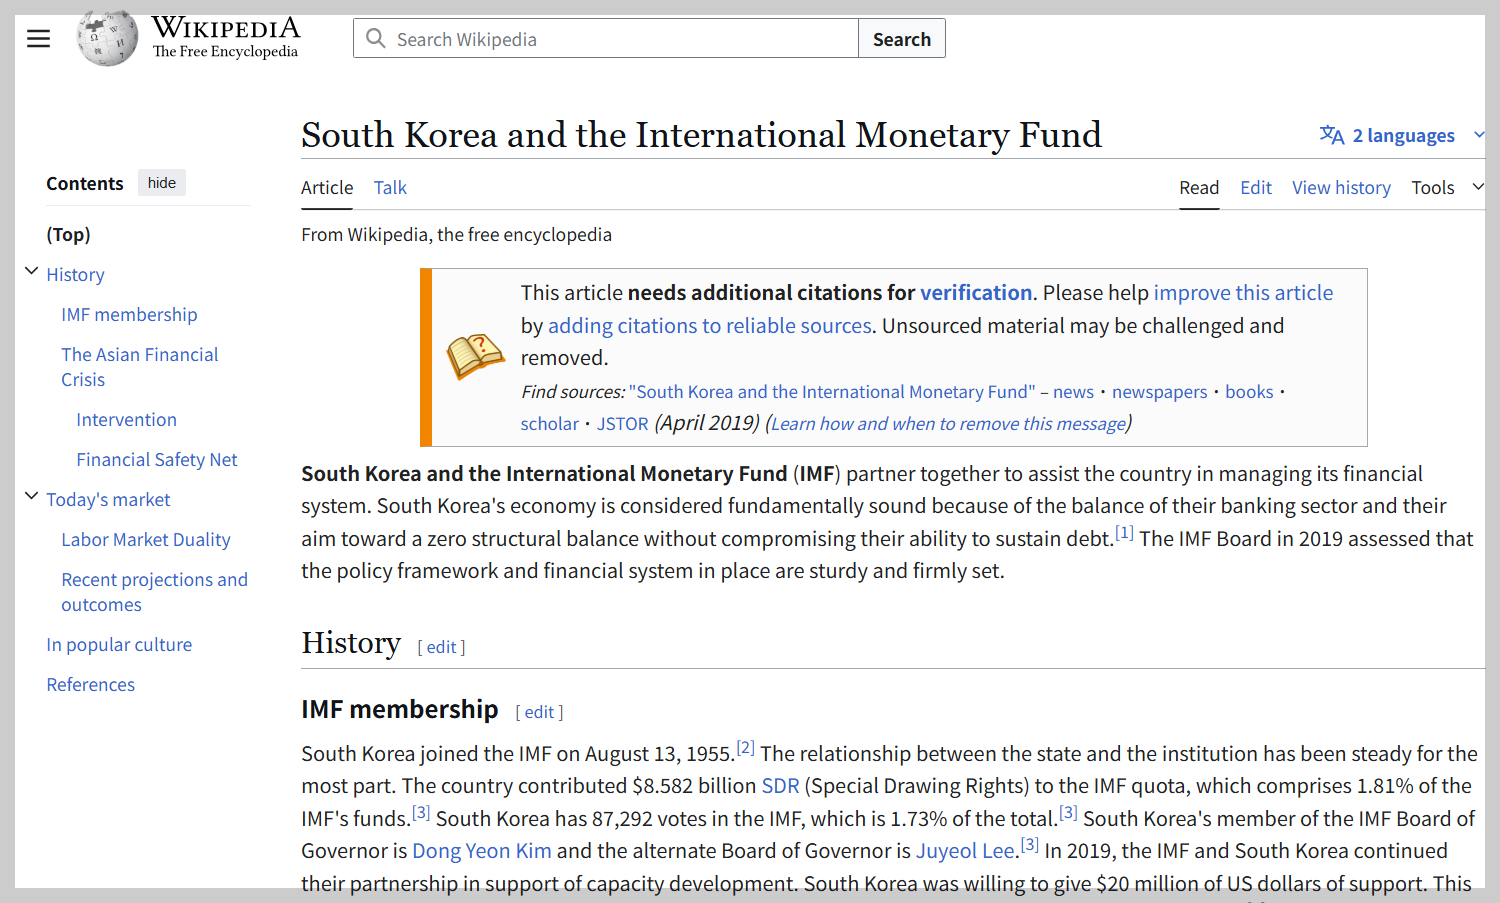
Task: Edit the IMF membership section
Action: coord(539,711)
